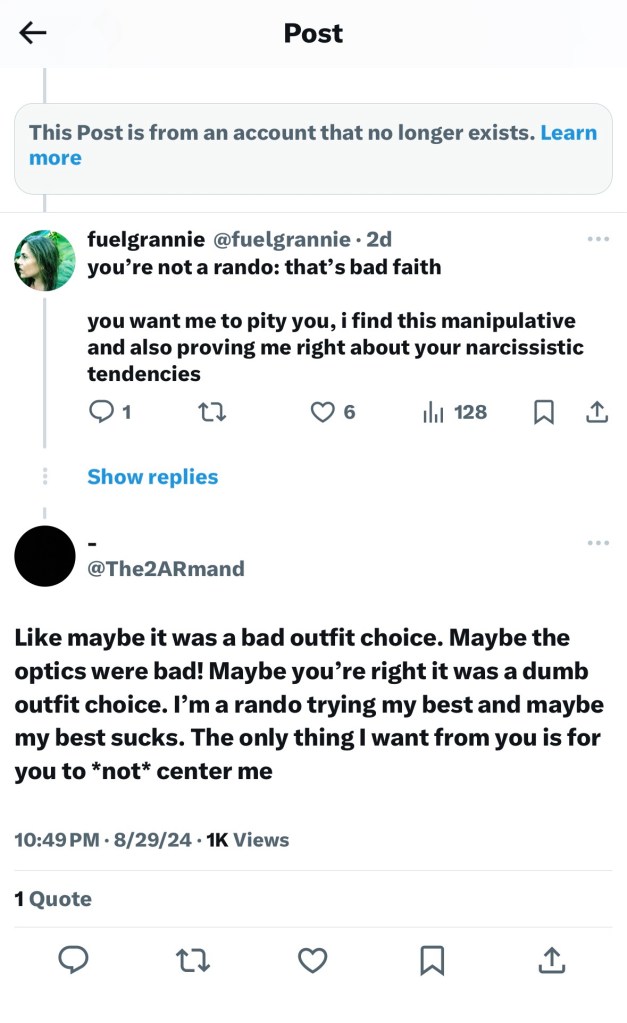Open more options for The2ARmand's post

click(598, 543)
